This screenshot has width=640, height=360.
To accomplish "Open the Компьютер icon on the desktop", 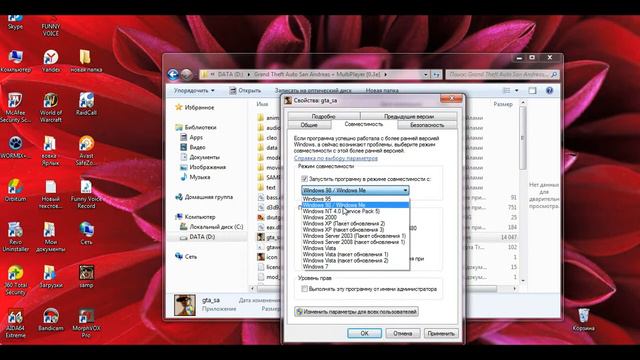I will click(15, 61).
